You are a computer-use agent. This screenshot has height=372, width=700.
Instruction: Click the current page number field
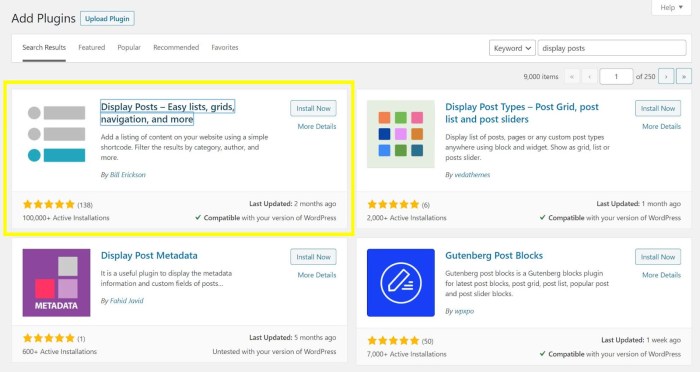pos(616,76)
